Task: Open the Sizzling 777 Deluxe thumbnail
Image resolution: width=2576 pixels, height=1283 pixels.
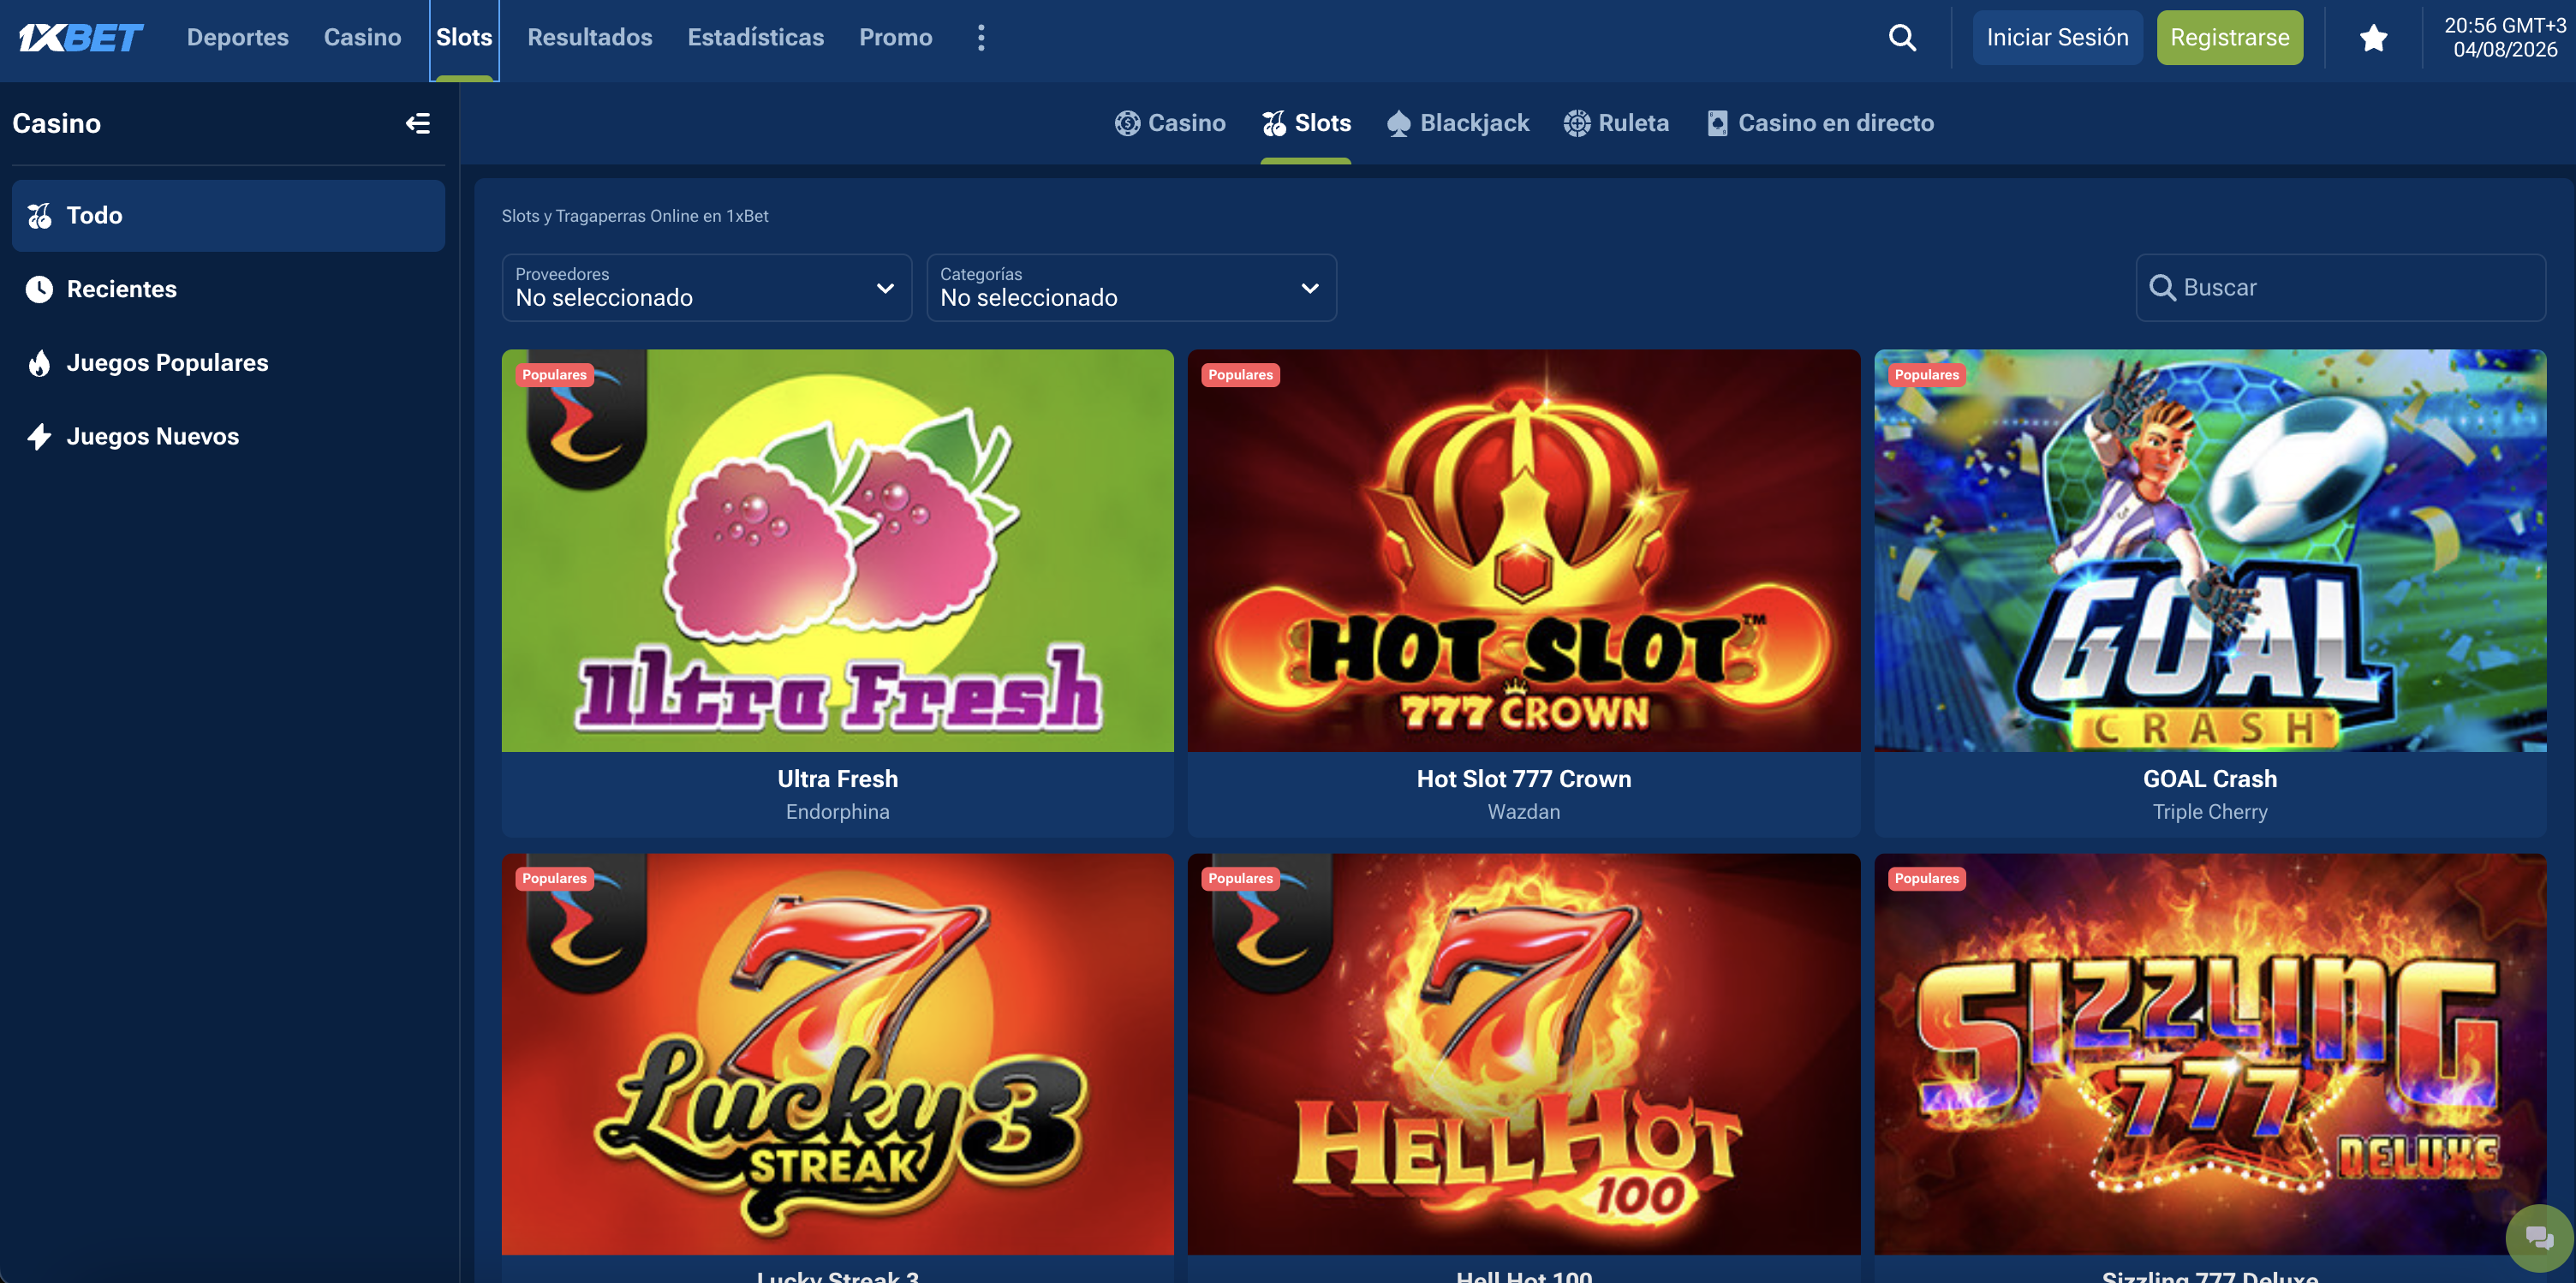Action: click(2210, 1054)
